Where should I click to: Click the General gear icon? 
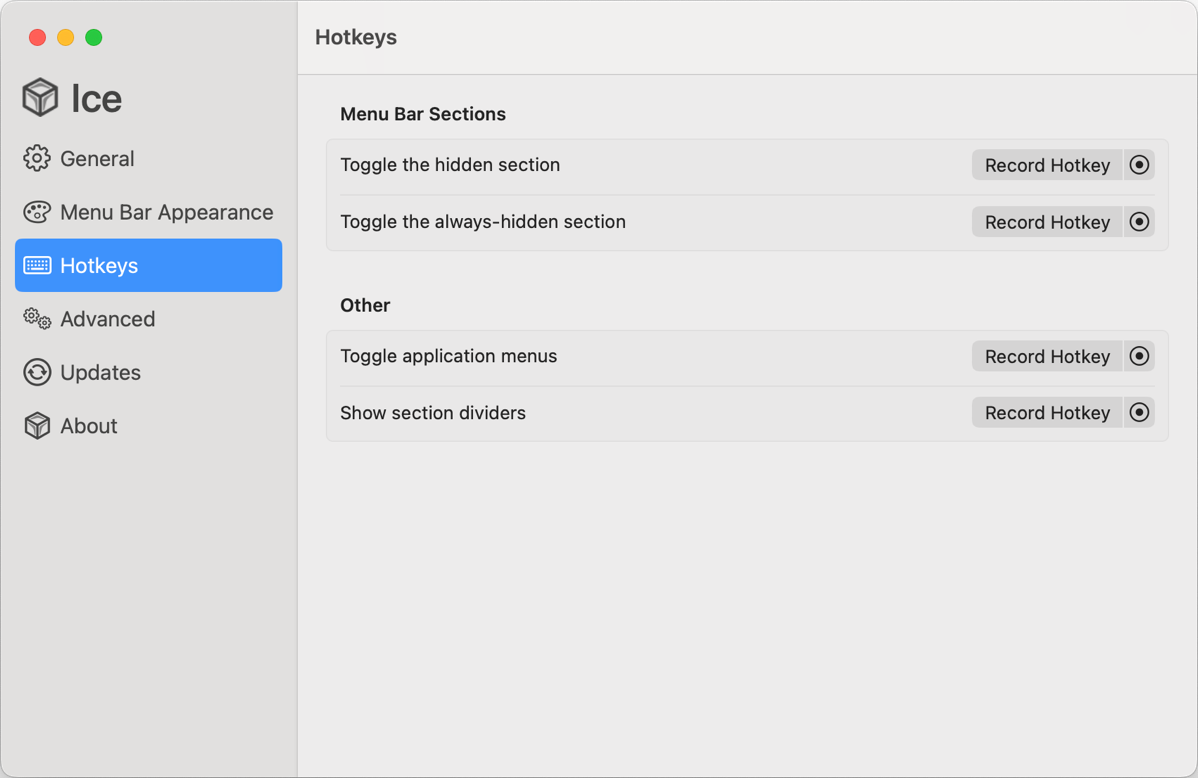[37, 158]
